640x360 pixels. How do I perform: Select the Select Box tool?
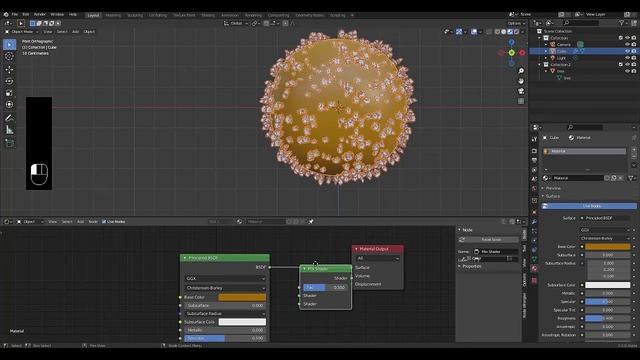click(x=9, y=44)
